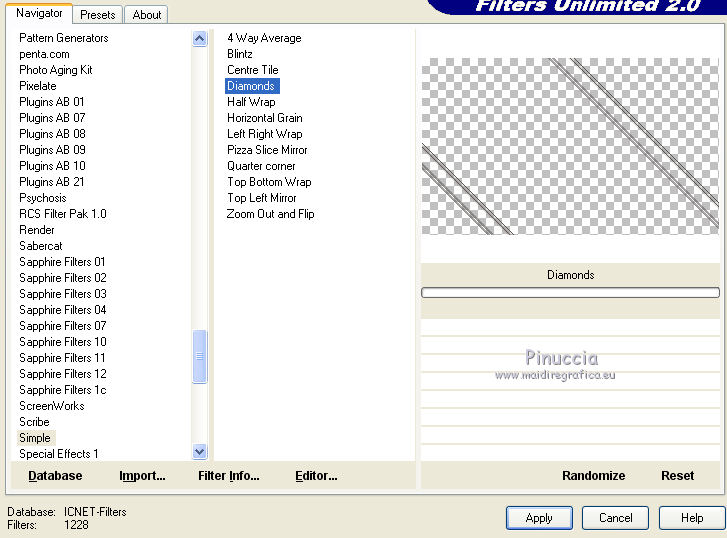Select Plugins AB 08 category
727x538 pixels.
(52, 134)
